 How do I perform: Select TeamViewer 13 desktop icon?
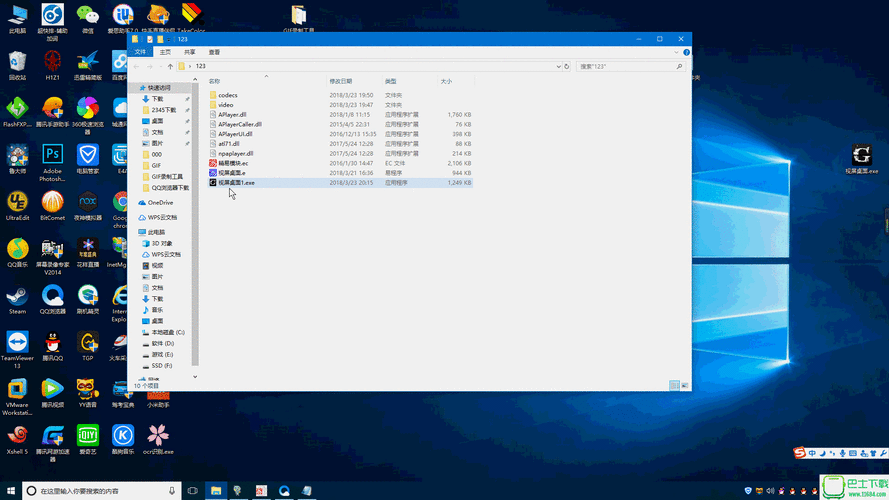pyautogui.click(x=18, y=350)
